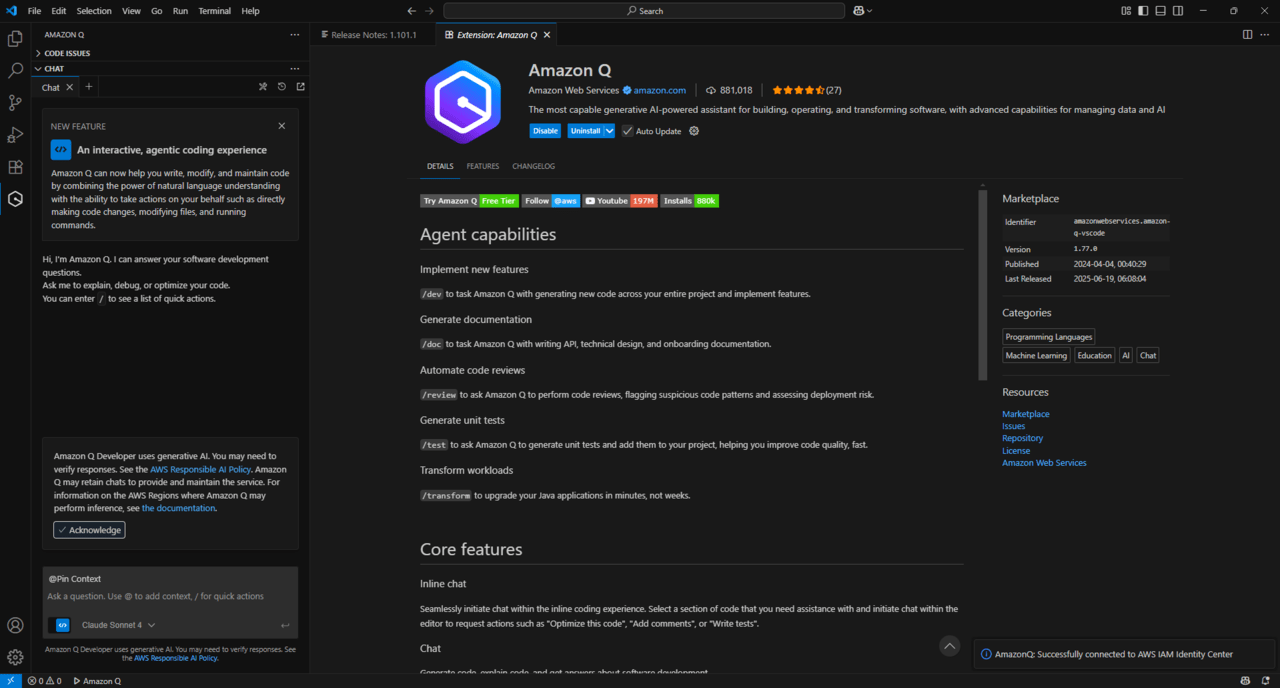
Task: Toggle the Auto Update checkbox
Action: (627, 131)
